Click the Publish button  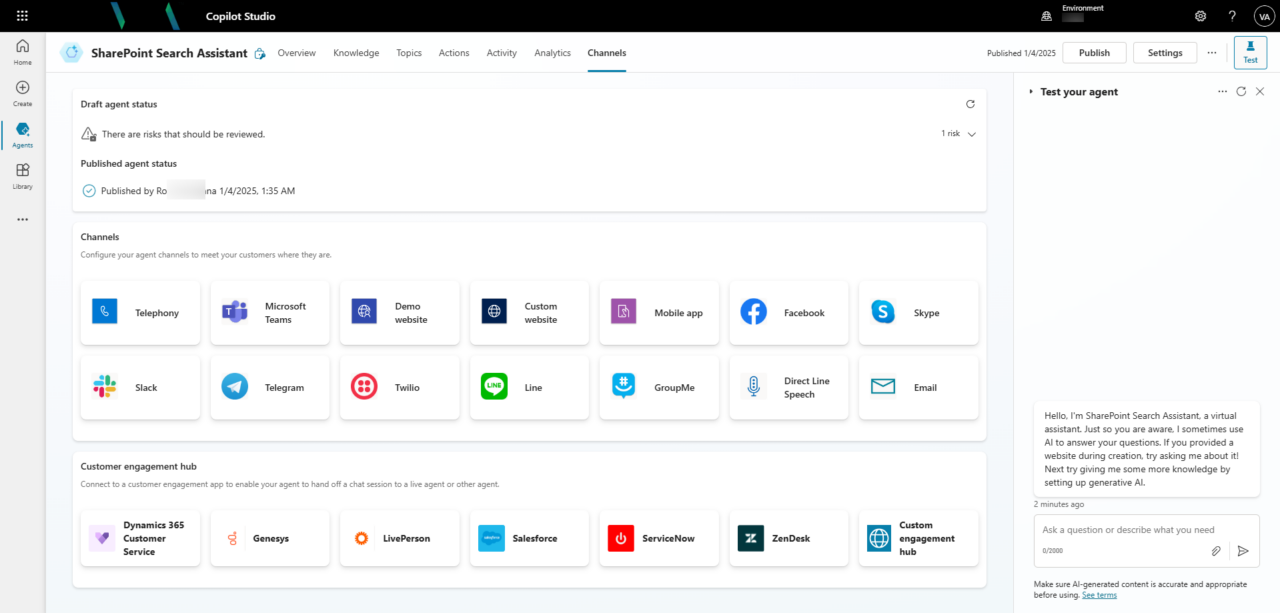click(1094, 53)
